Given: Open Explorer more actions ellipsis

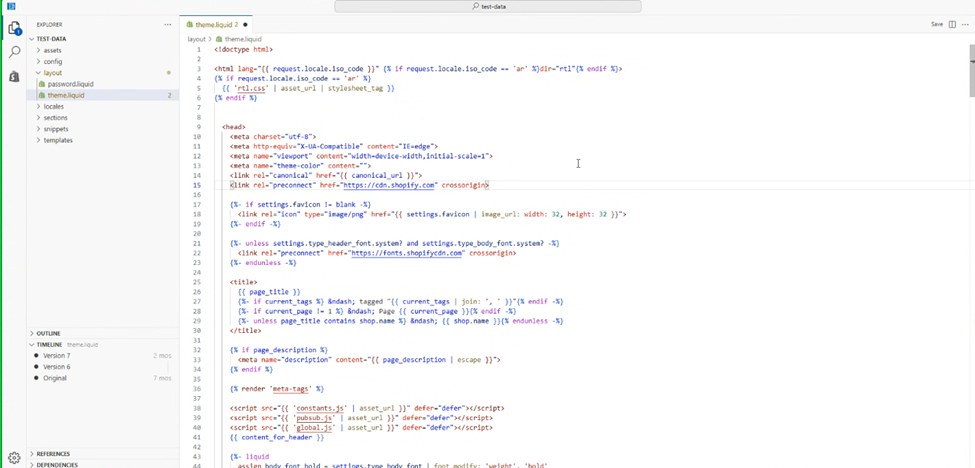Looking at the screenshot, I should (167, 24).
